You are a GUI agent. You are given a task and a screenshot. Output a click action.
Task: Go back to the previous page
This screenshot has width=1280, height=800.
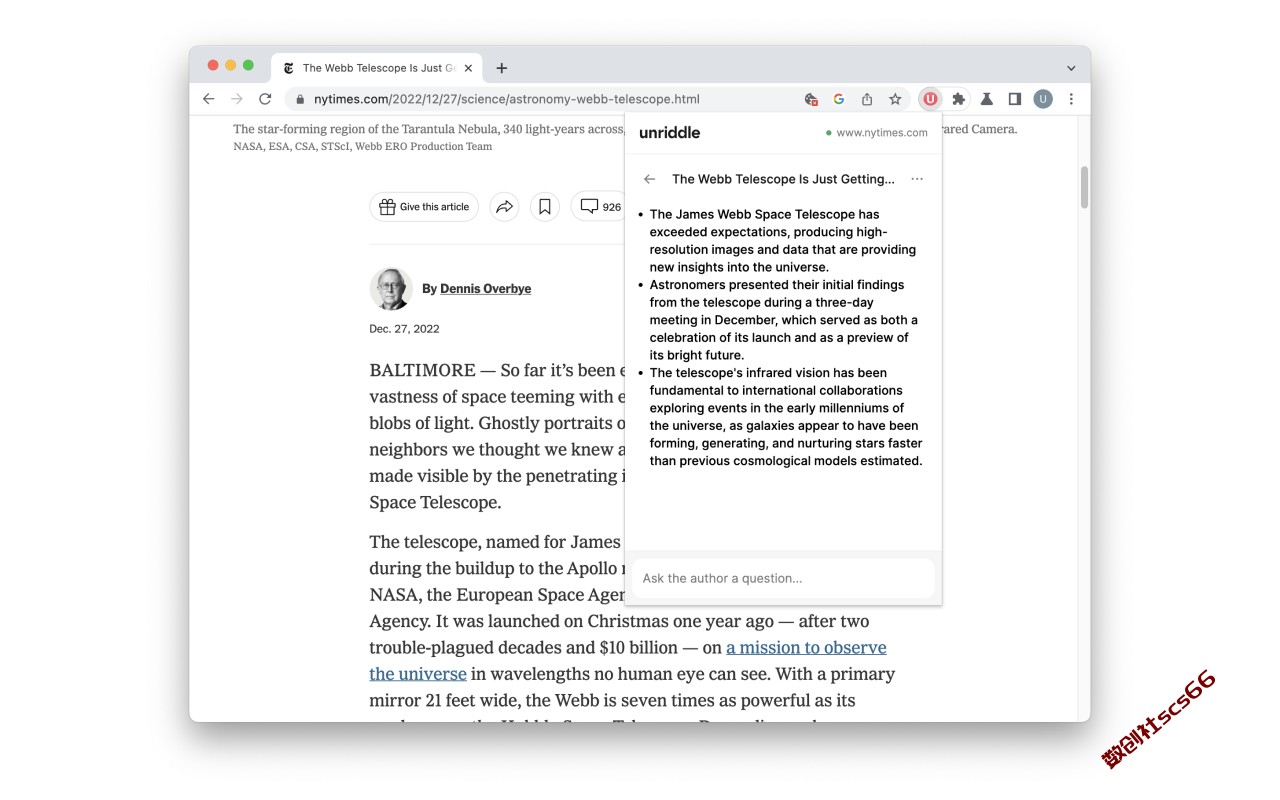coord(208,99)
